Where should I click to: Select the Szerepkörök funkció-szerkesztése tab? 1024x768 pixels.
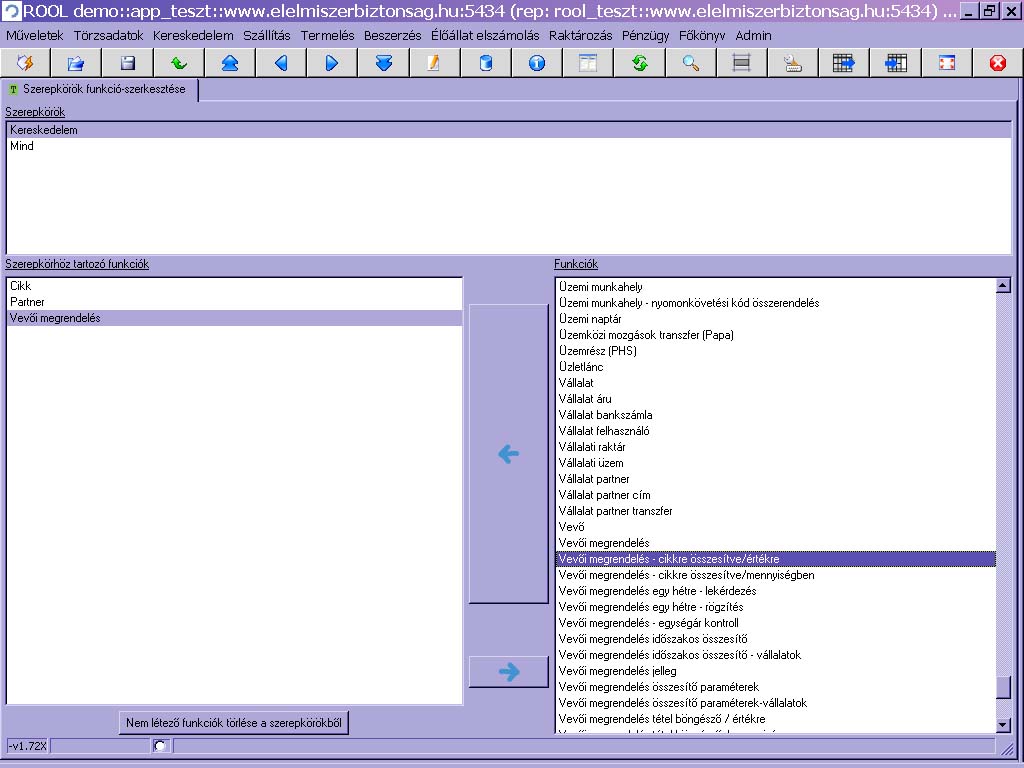(100, 89)
